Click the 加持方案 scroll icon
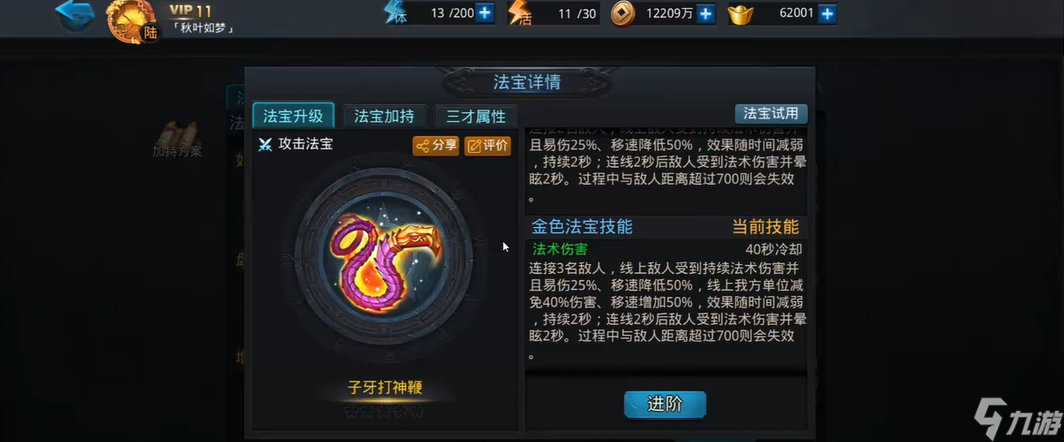 (x=176, y=134)
